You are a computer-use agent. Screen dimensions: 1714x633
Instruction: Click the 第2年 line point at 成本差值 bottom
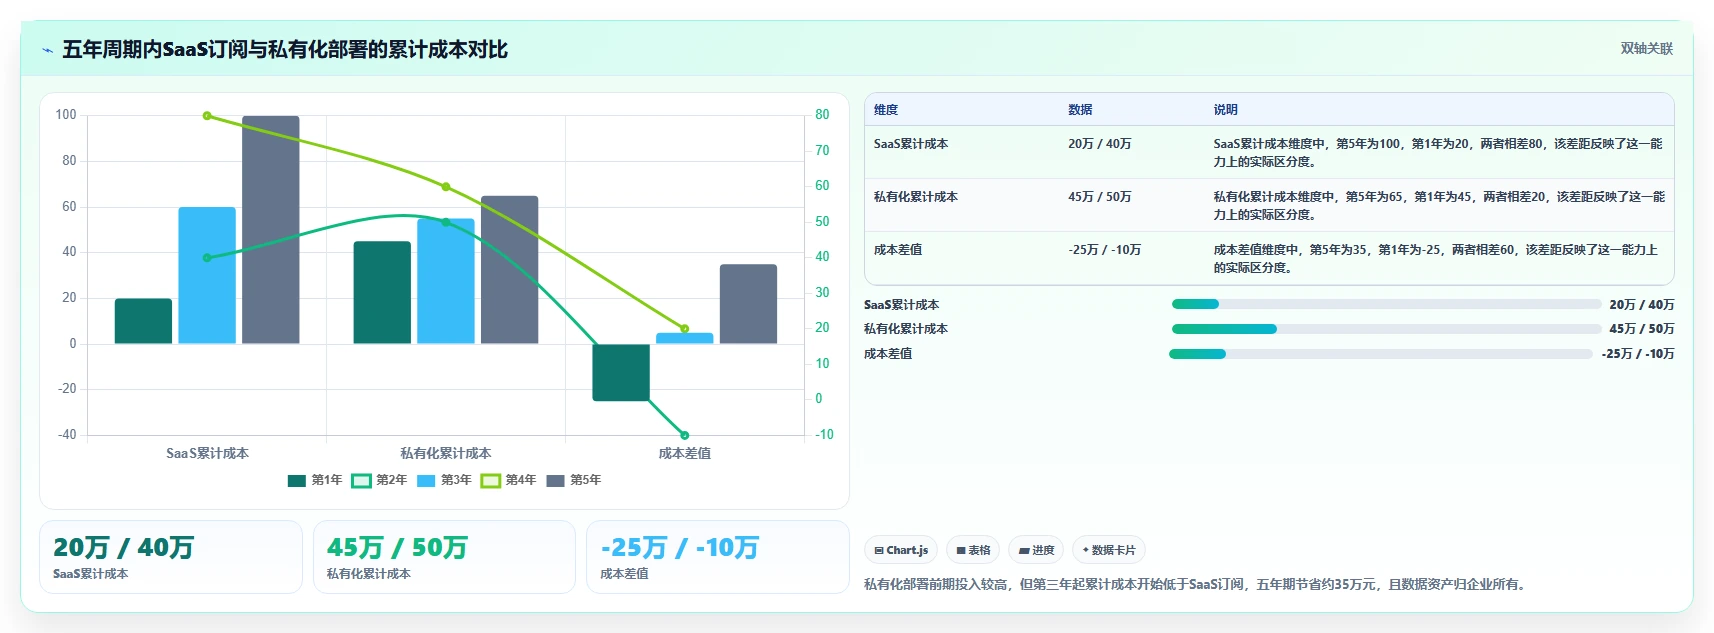[685, 435]
